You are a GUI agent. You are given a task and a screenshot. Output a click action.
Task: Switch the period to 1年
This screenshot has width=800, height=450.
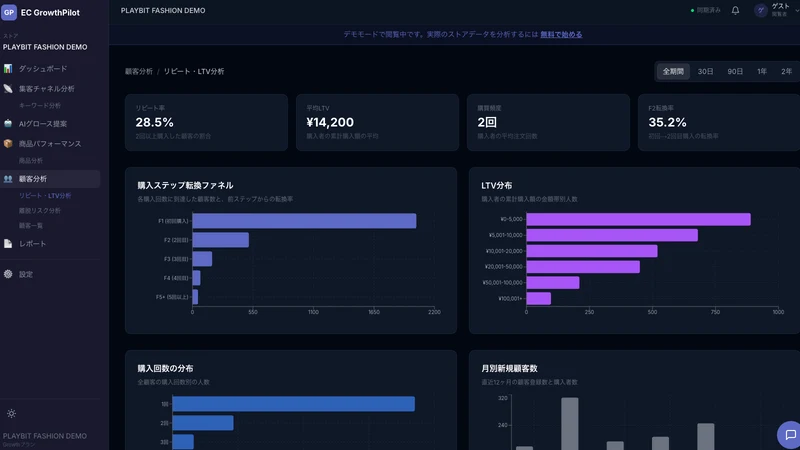pos(762,71)
